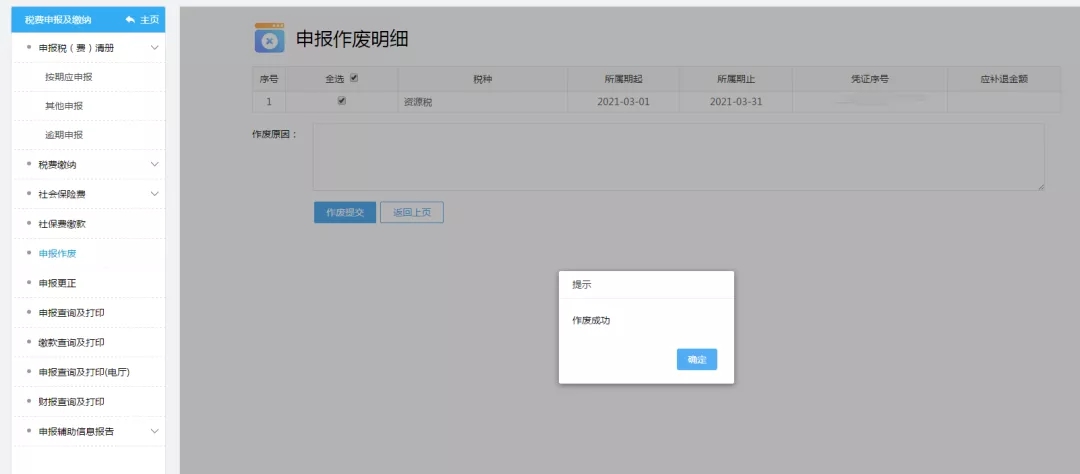
Task: Click the 所属期止 column header
Action: (736, 79)
